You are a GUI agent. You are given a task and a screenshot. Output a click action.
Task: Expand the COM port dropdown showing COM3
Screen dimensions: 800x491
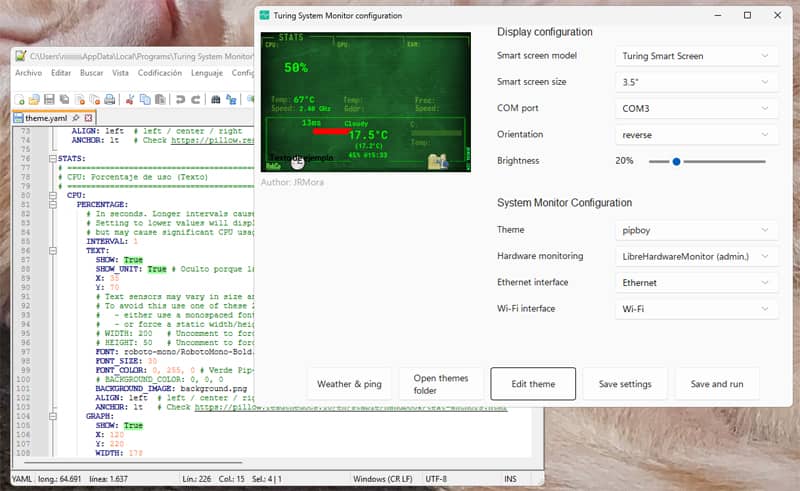(696, 109)
